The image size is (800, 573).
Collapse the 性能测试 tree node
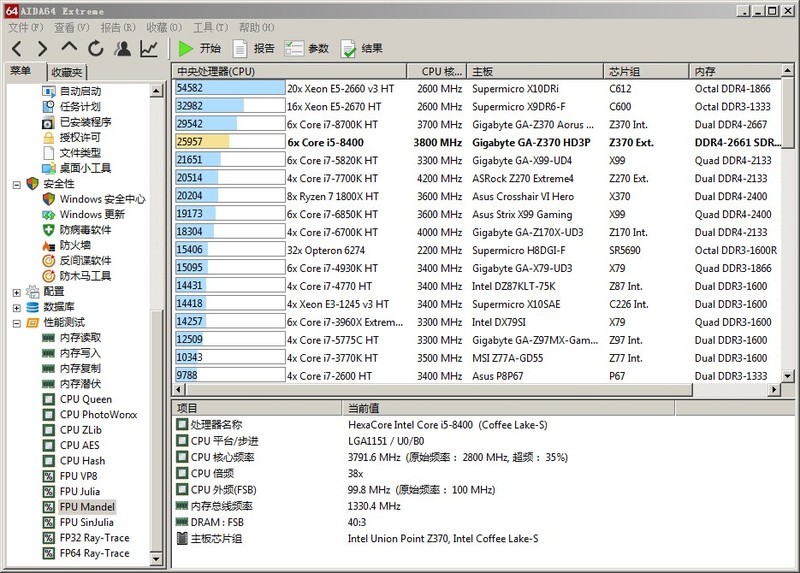click(16, 323)
